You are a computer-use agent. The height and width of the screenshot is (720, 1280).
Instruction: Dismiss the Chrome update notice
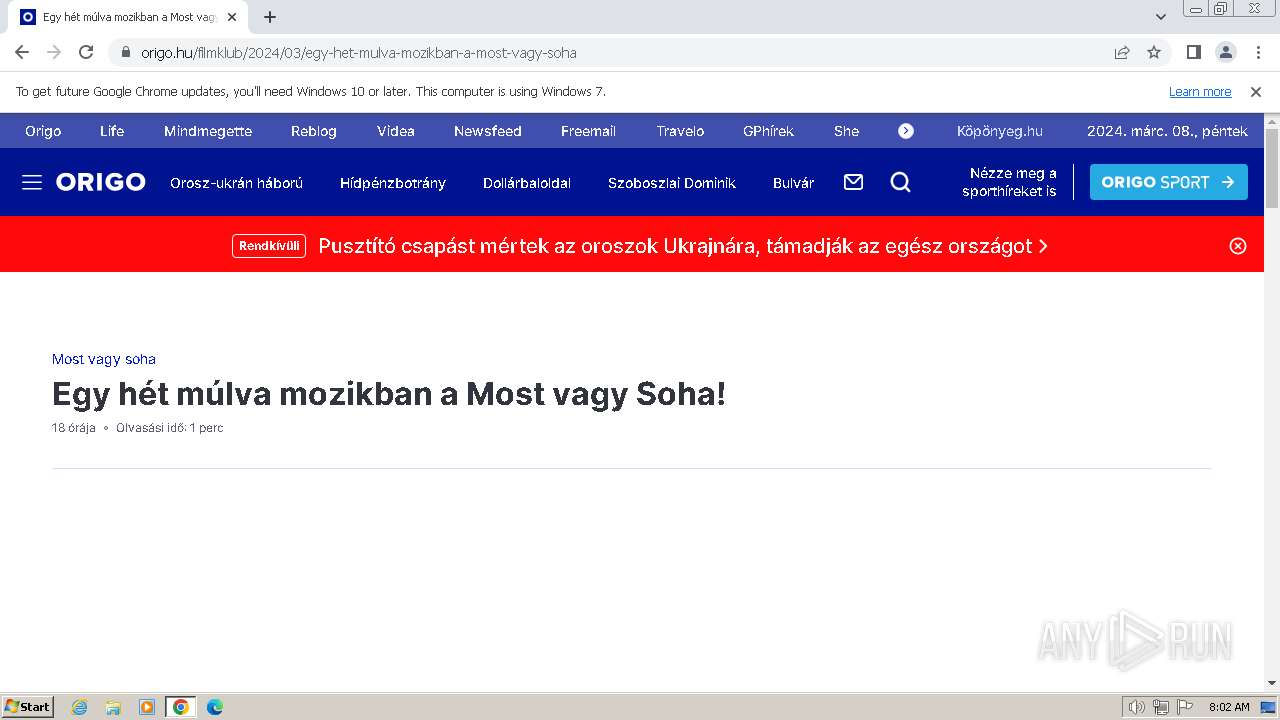(1256, 91)
